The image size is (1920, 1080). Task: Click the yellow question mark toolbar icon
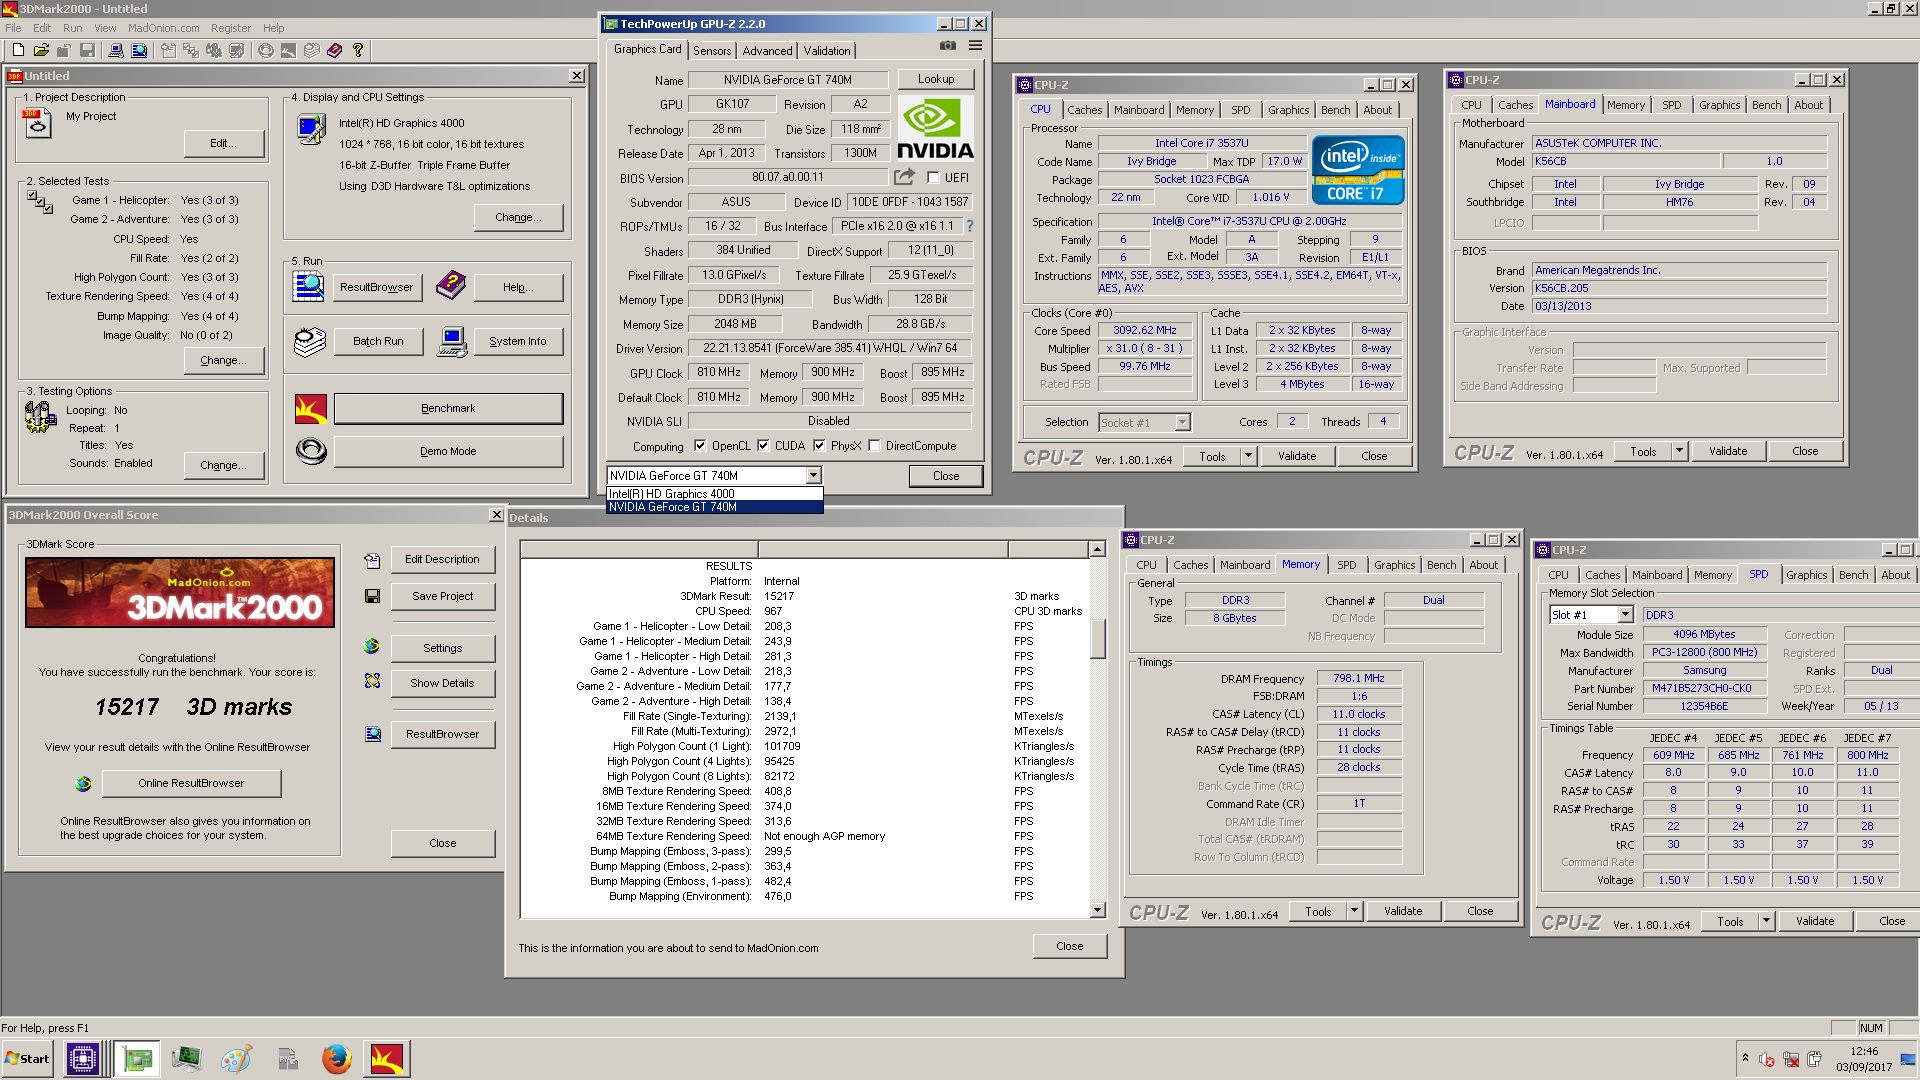click(x=357, y=50)
